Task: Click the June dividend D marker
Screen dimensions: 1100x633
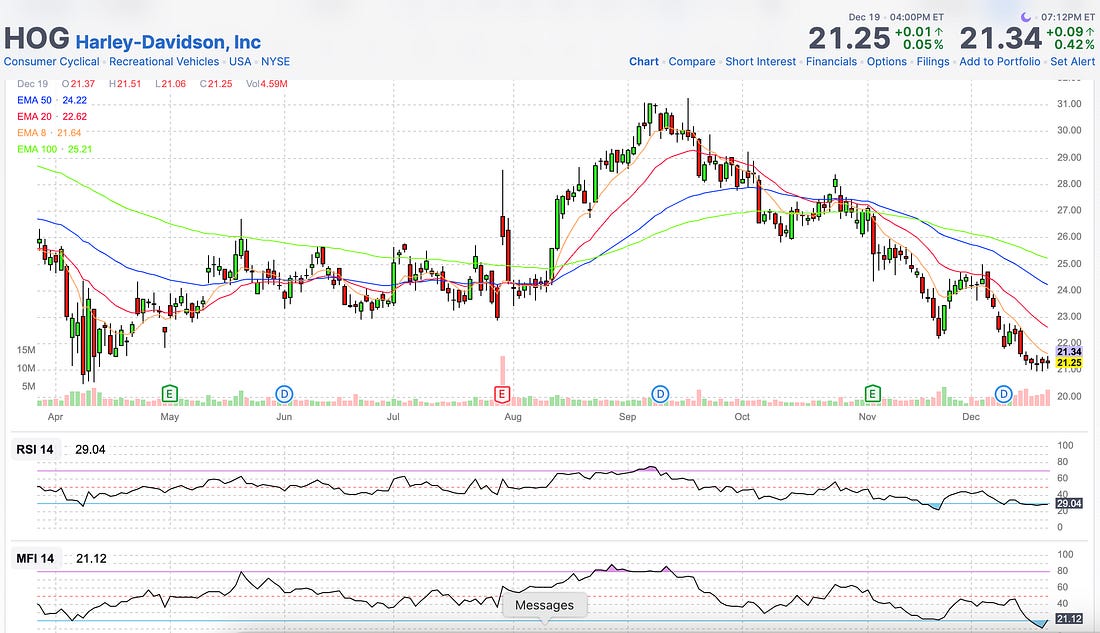Action: [284, 394]
